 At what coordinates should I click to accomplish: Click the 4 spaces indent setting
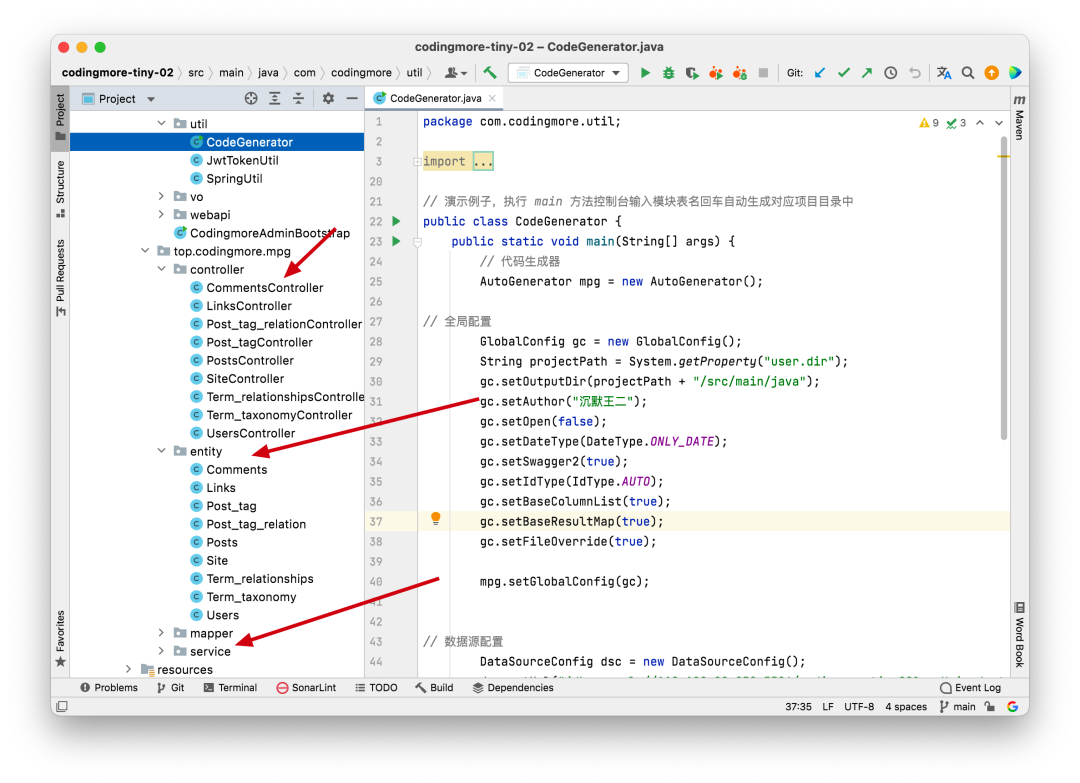[906, 706]
